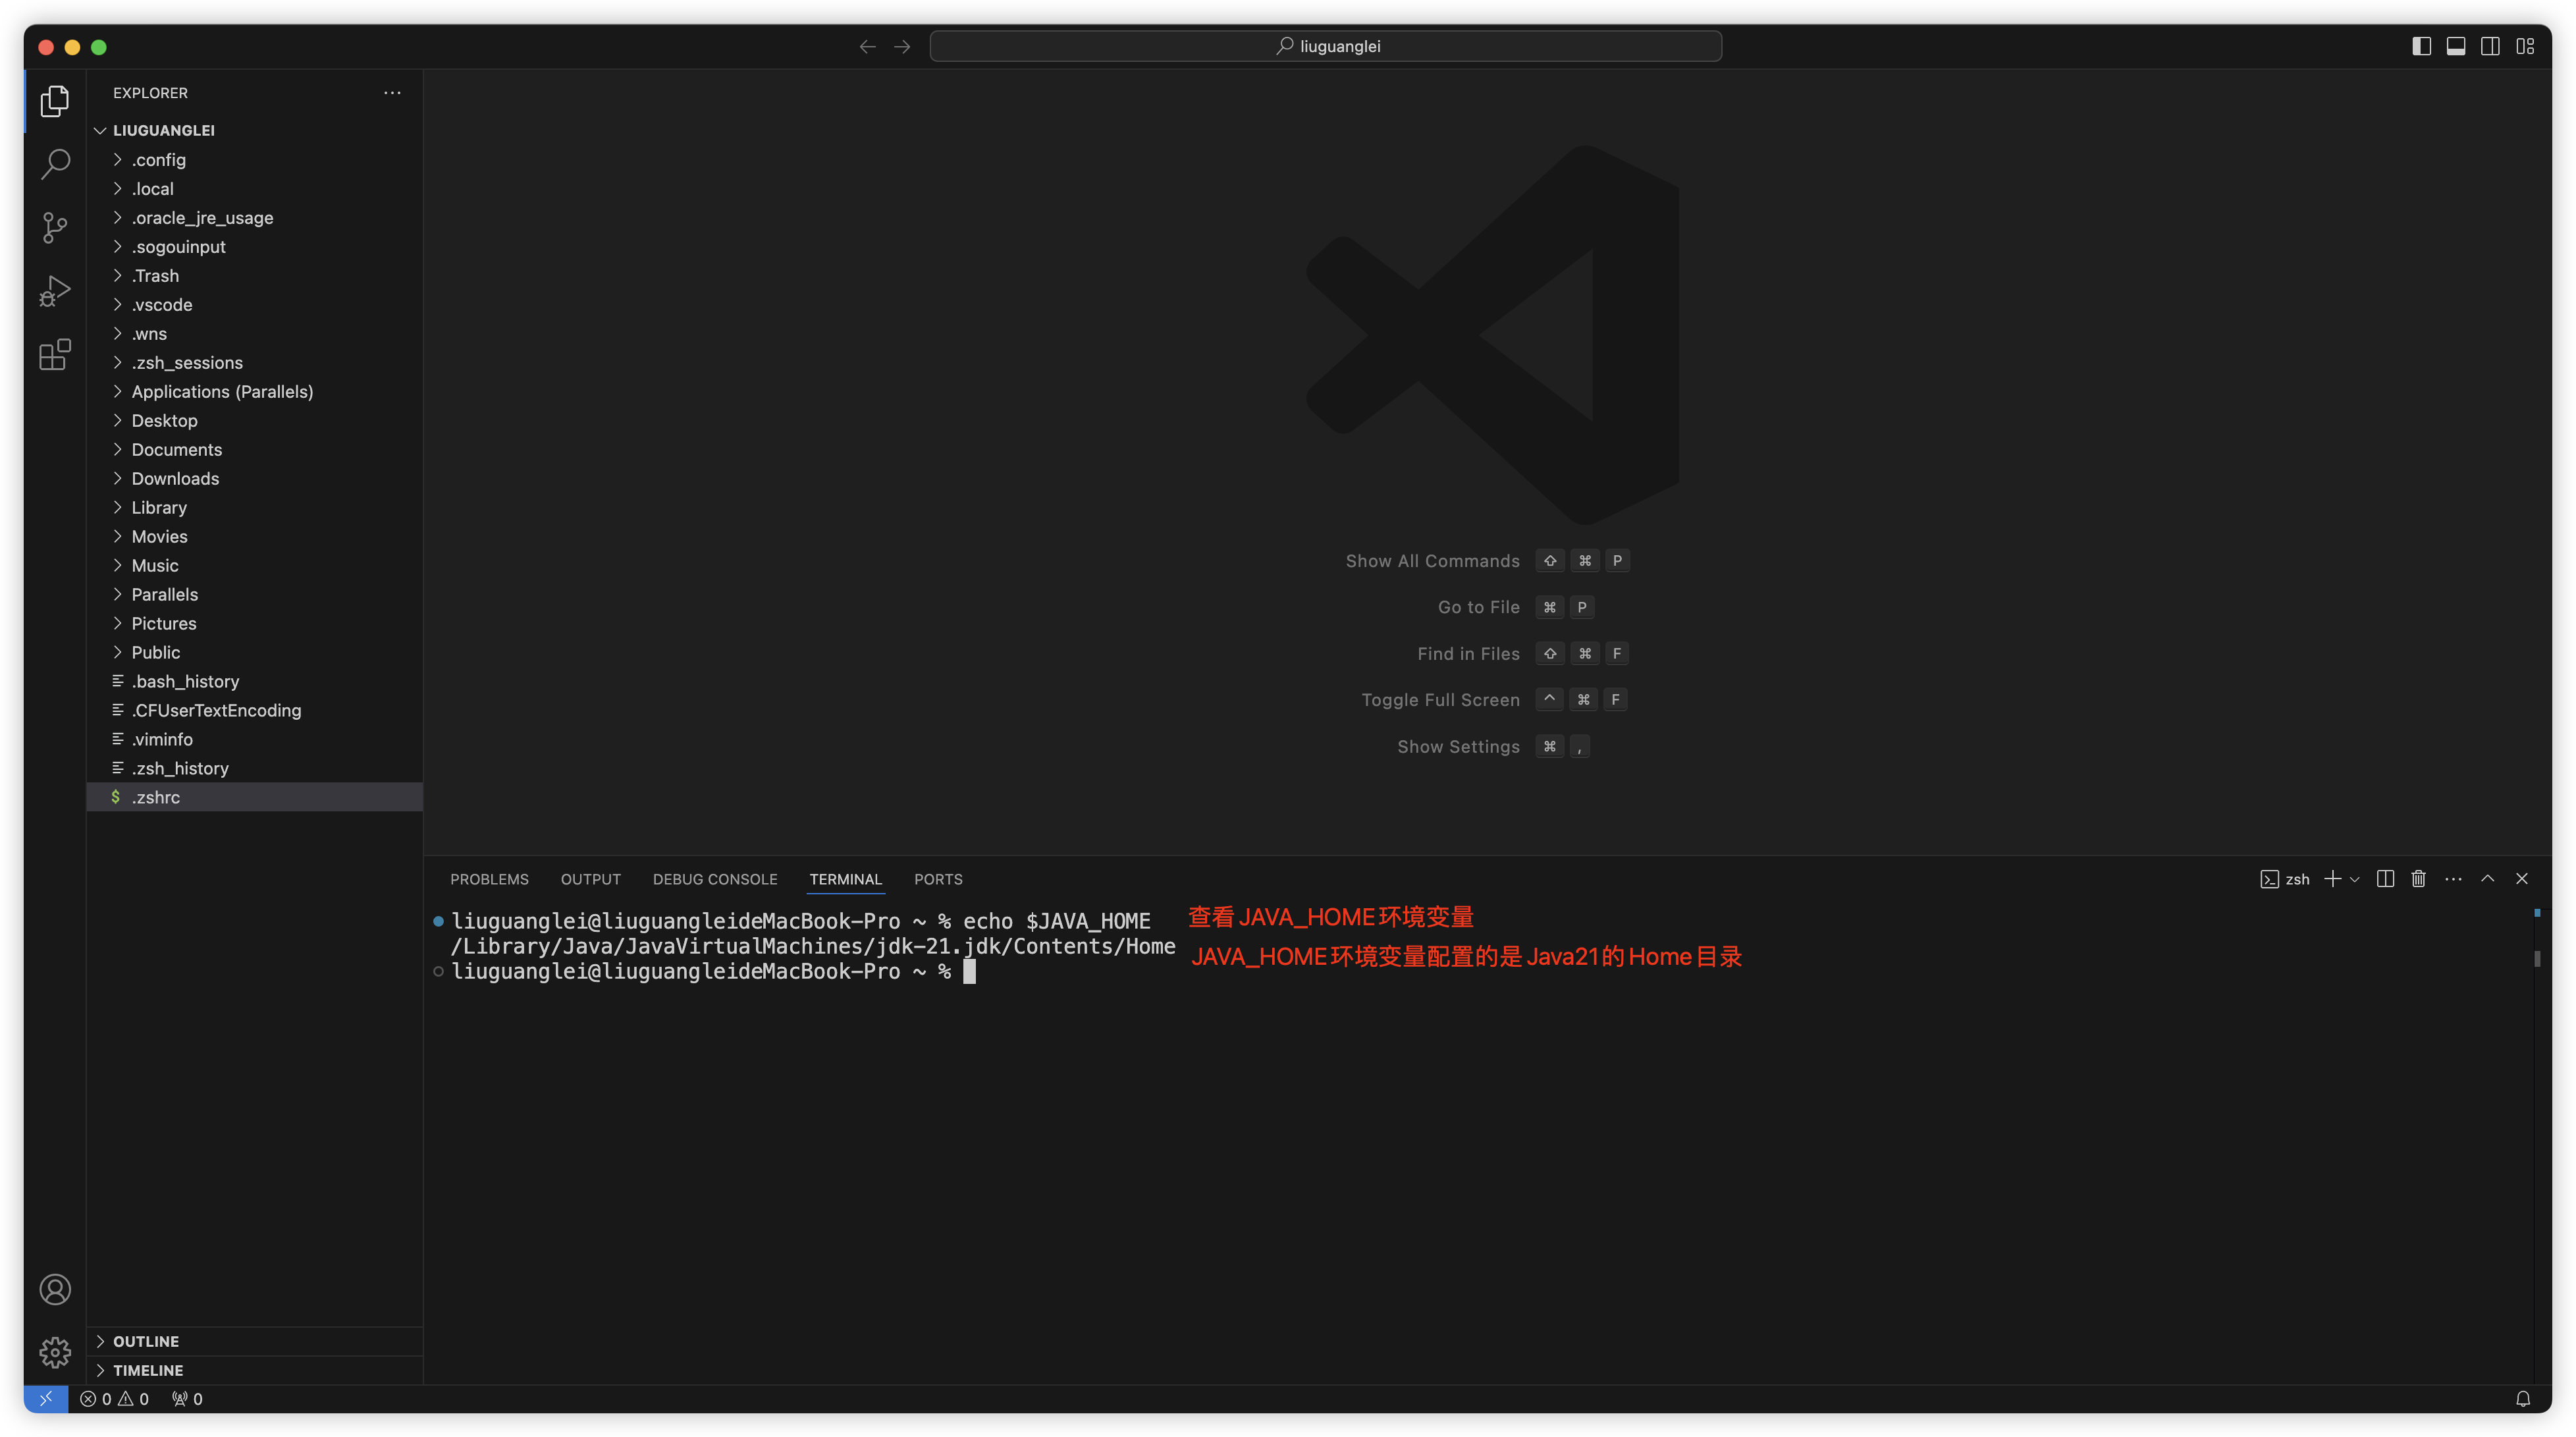Toggle the bottom Panel visibility

[x=2455, y=46]
